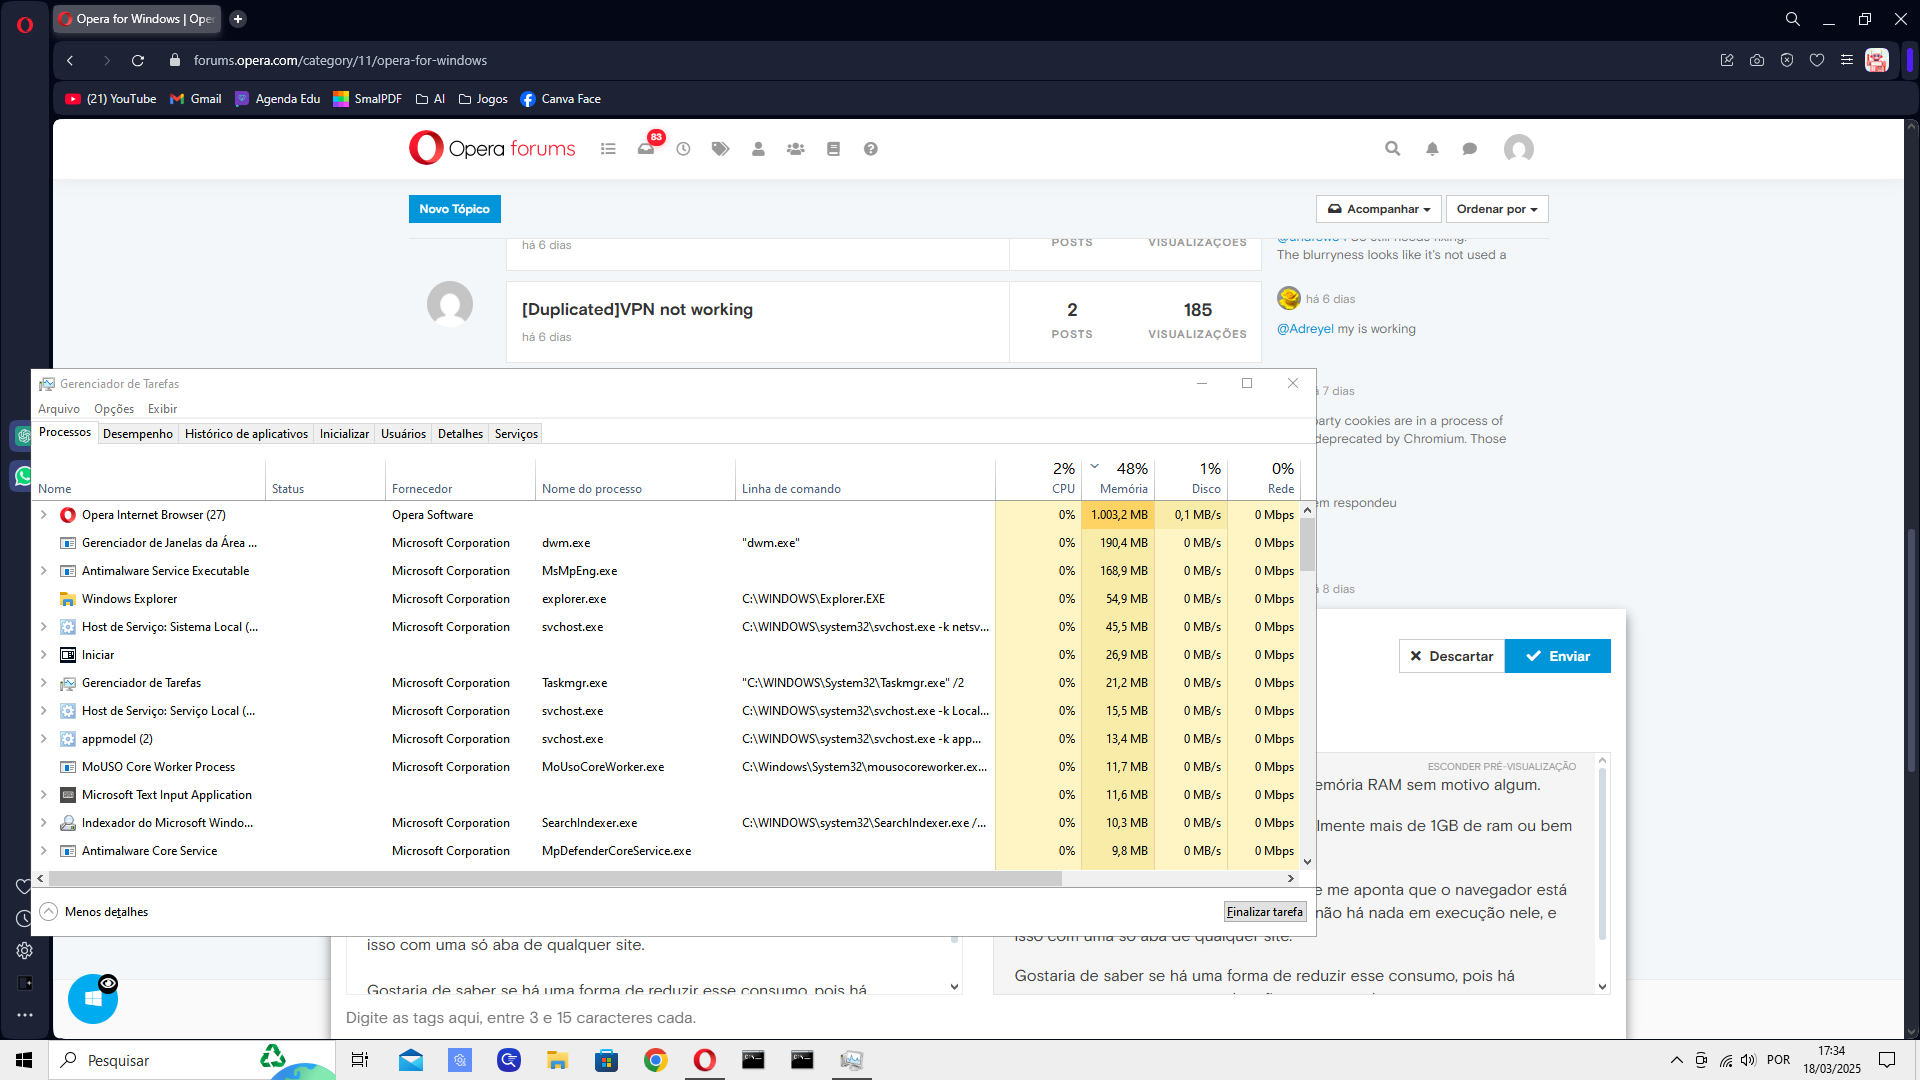The height and width of the screenshot is (1080, 1920).
Task: Open Opera sidebar settings gear
Action: pos(25,951)
